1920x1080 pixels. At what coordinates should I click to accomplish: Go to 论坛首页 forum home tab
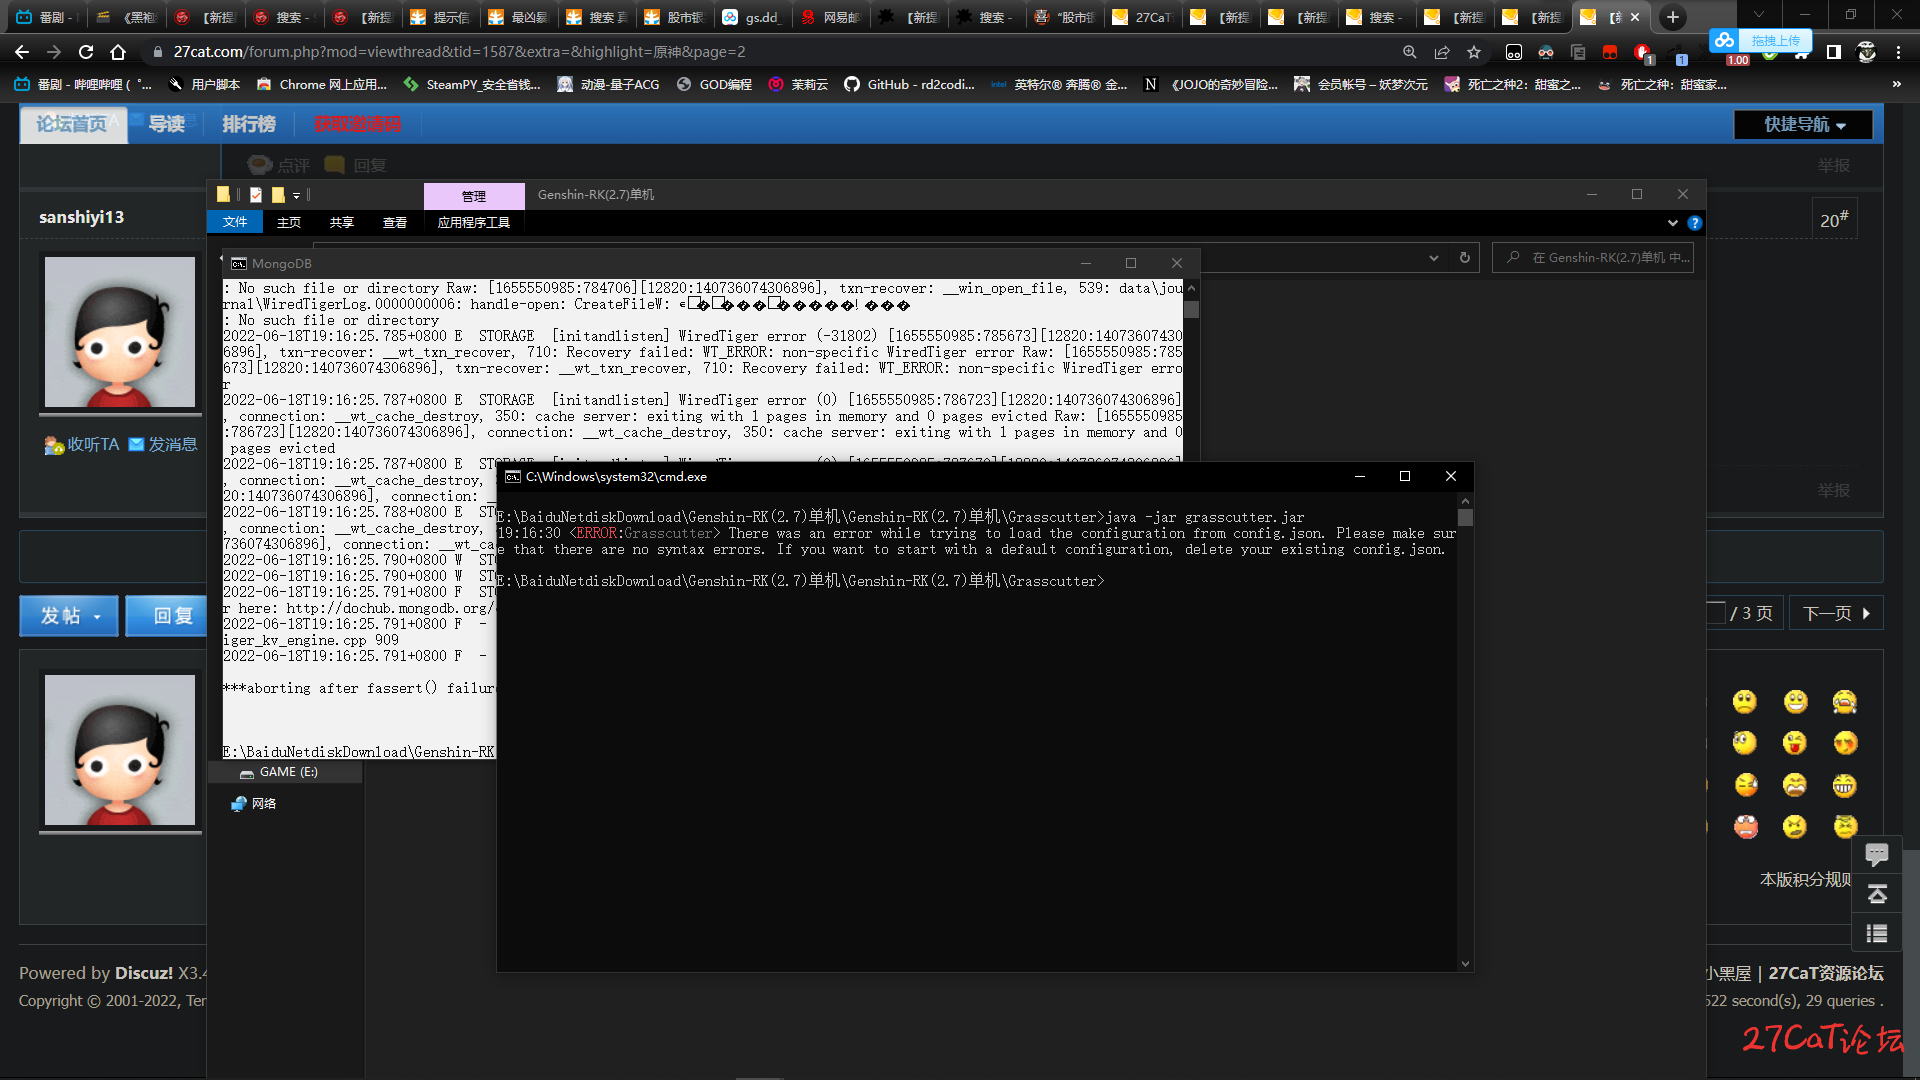[x=72, y=124]
